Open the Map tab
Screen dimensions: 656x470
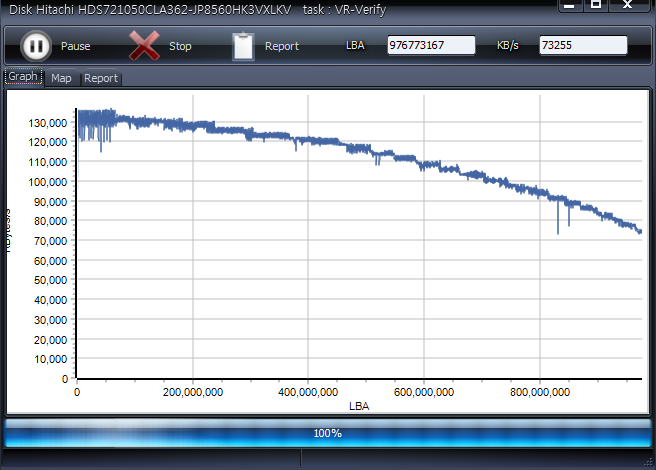pyautogui.click(x=61, y=78)
